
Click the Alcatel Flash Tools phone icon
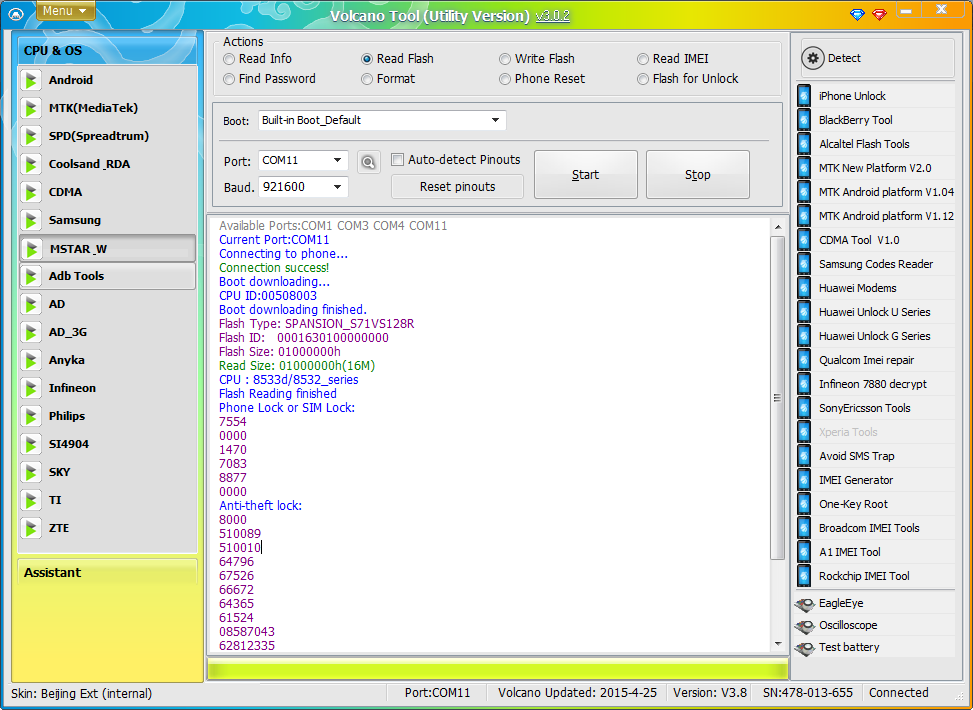tap(804, 144)
